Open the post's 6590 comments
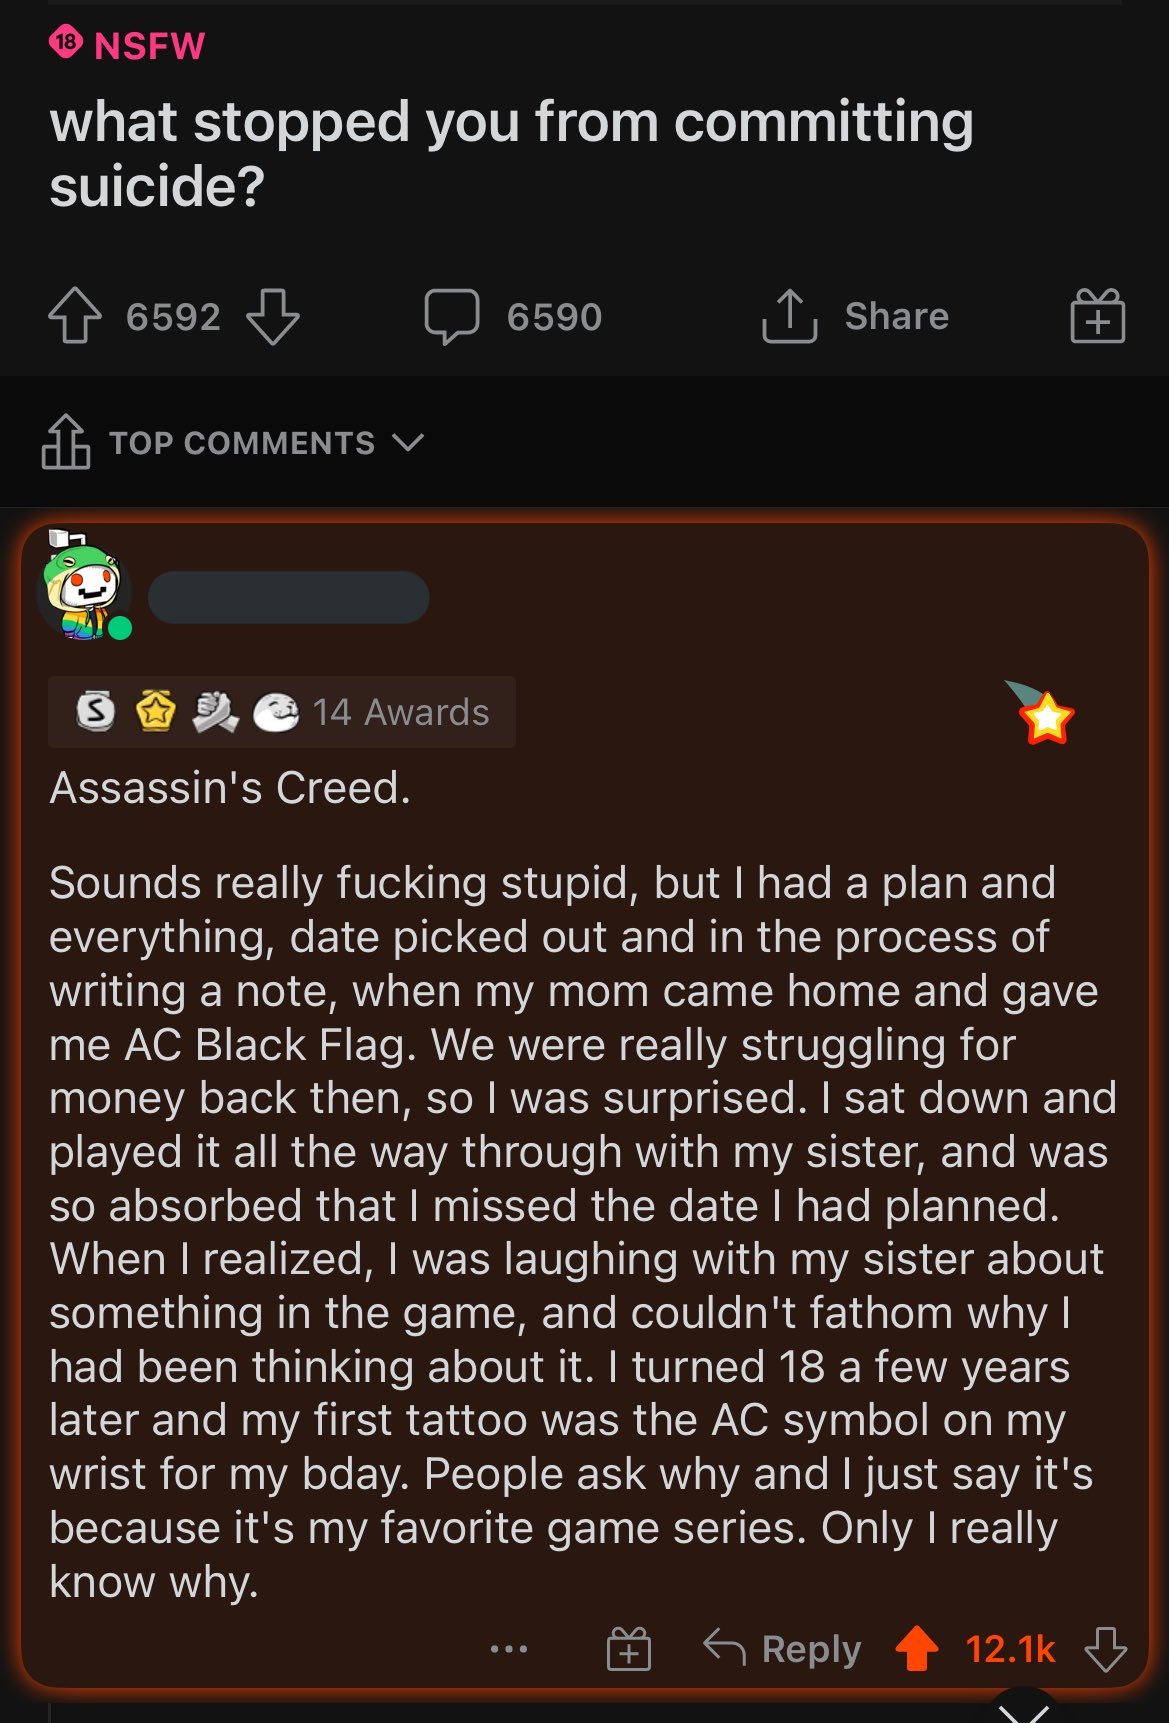This screenshot has width=1169, height=1723. (x=513, y=316)
